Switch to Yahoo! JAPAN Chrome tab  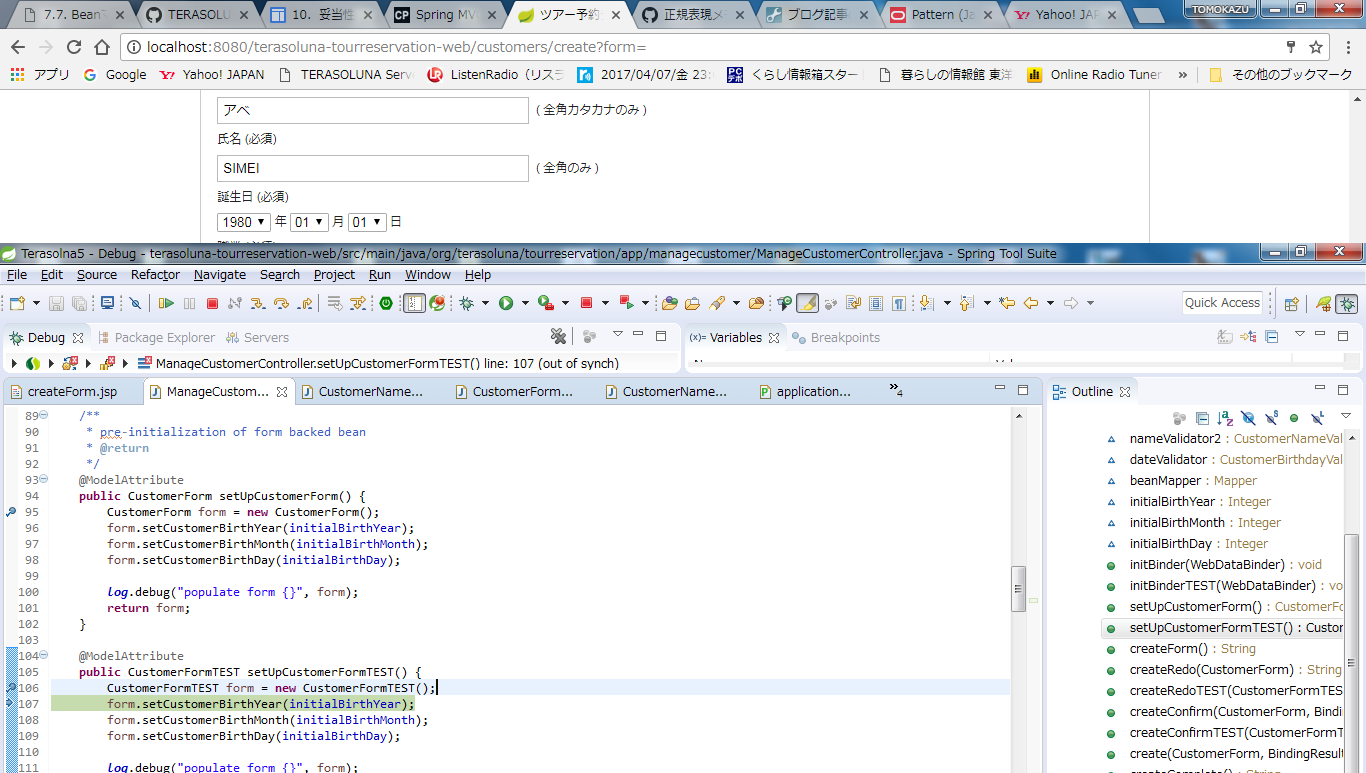point(1067,15)
